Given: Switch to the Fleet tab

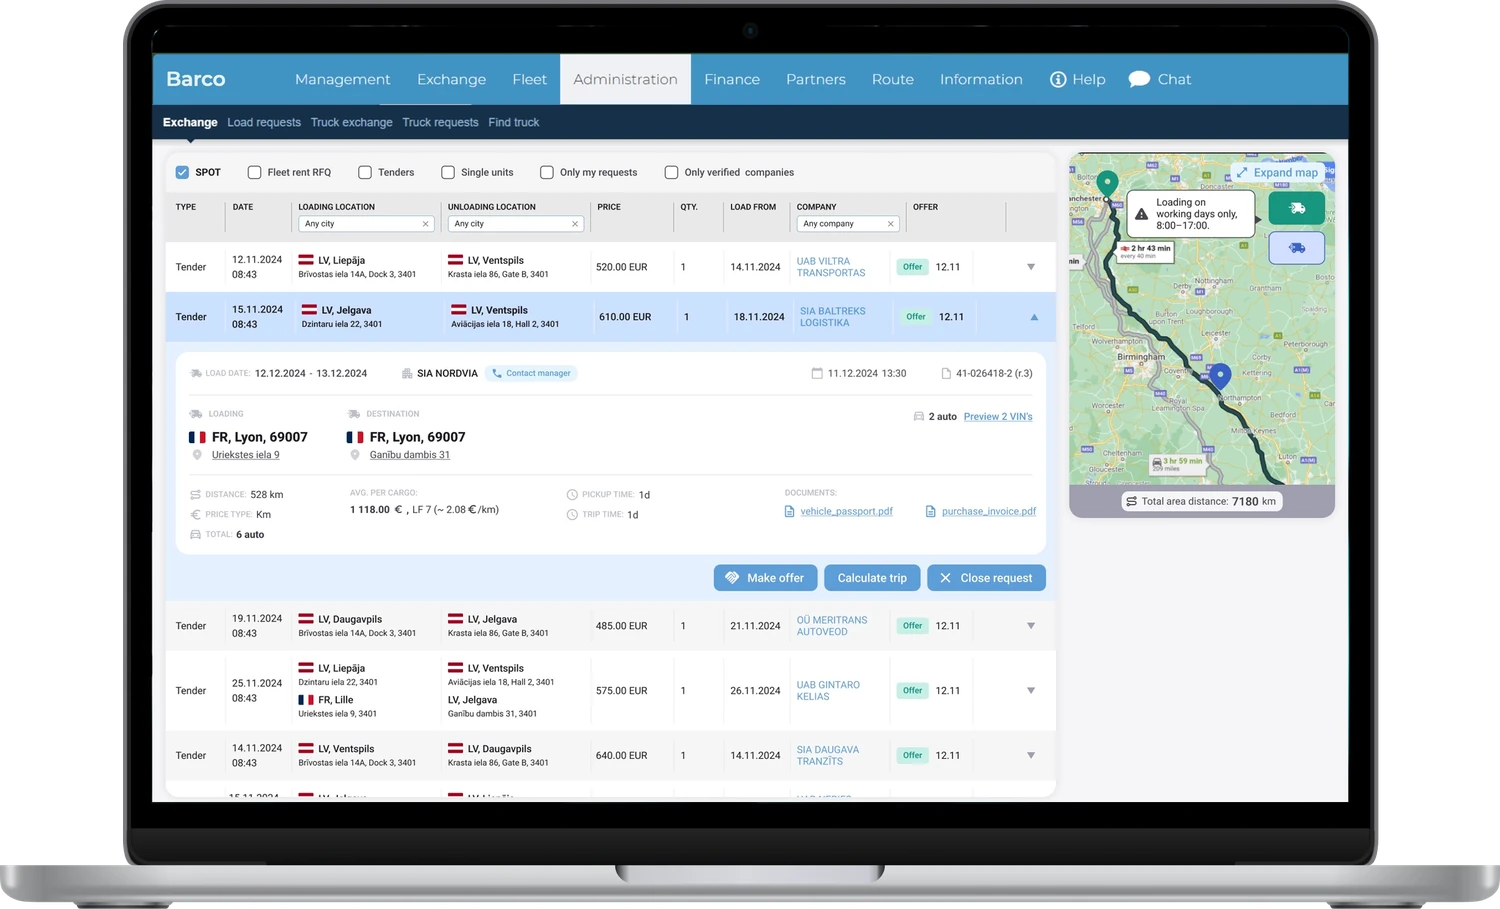Looking at the screenshot, I should 529,79.
